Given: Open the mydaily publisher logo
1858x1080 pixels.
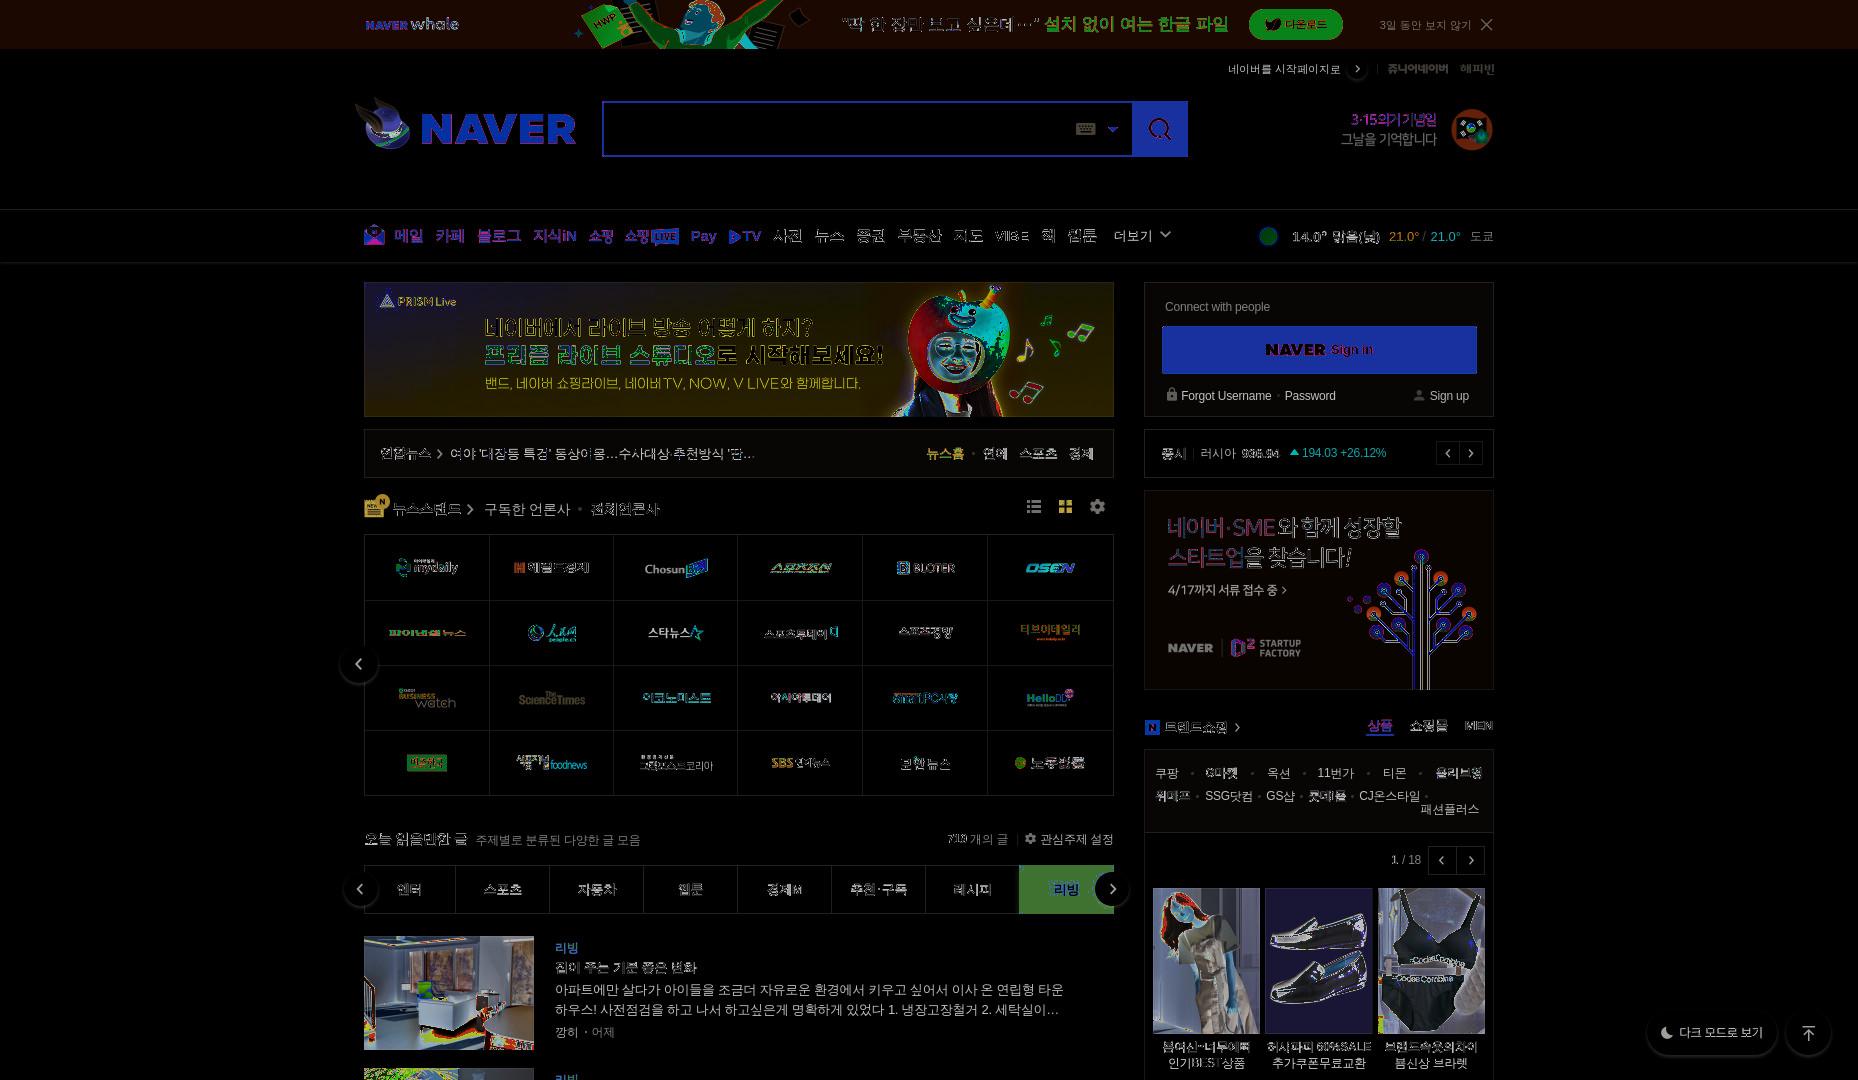Looking at the screenshot, I should coord(427,568).
